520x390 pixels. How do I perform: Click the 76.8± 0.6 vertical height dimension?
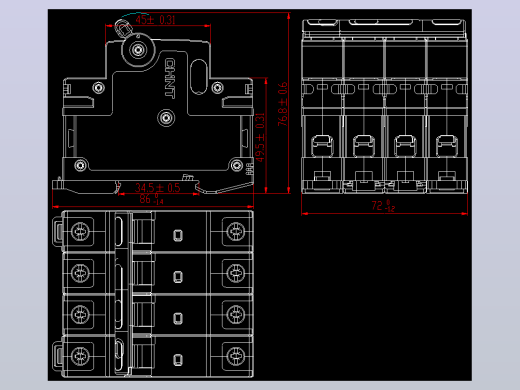283,104
